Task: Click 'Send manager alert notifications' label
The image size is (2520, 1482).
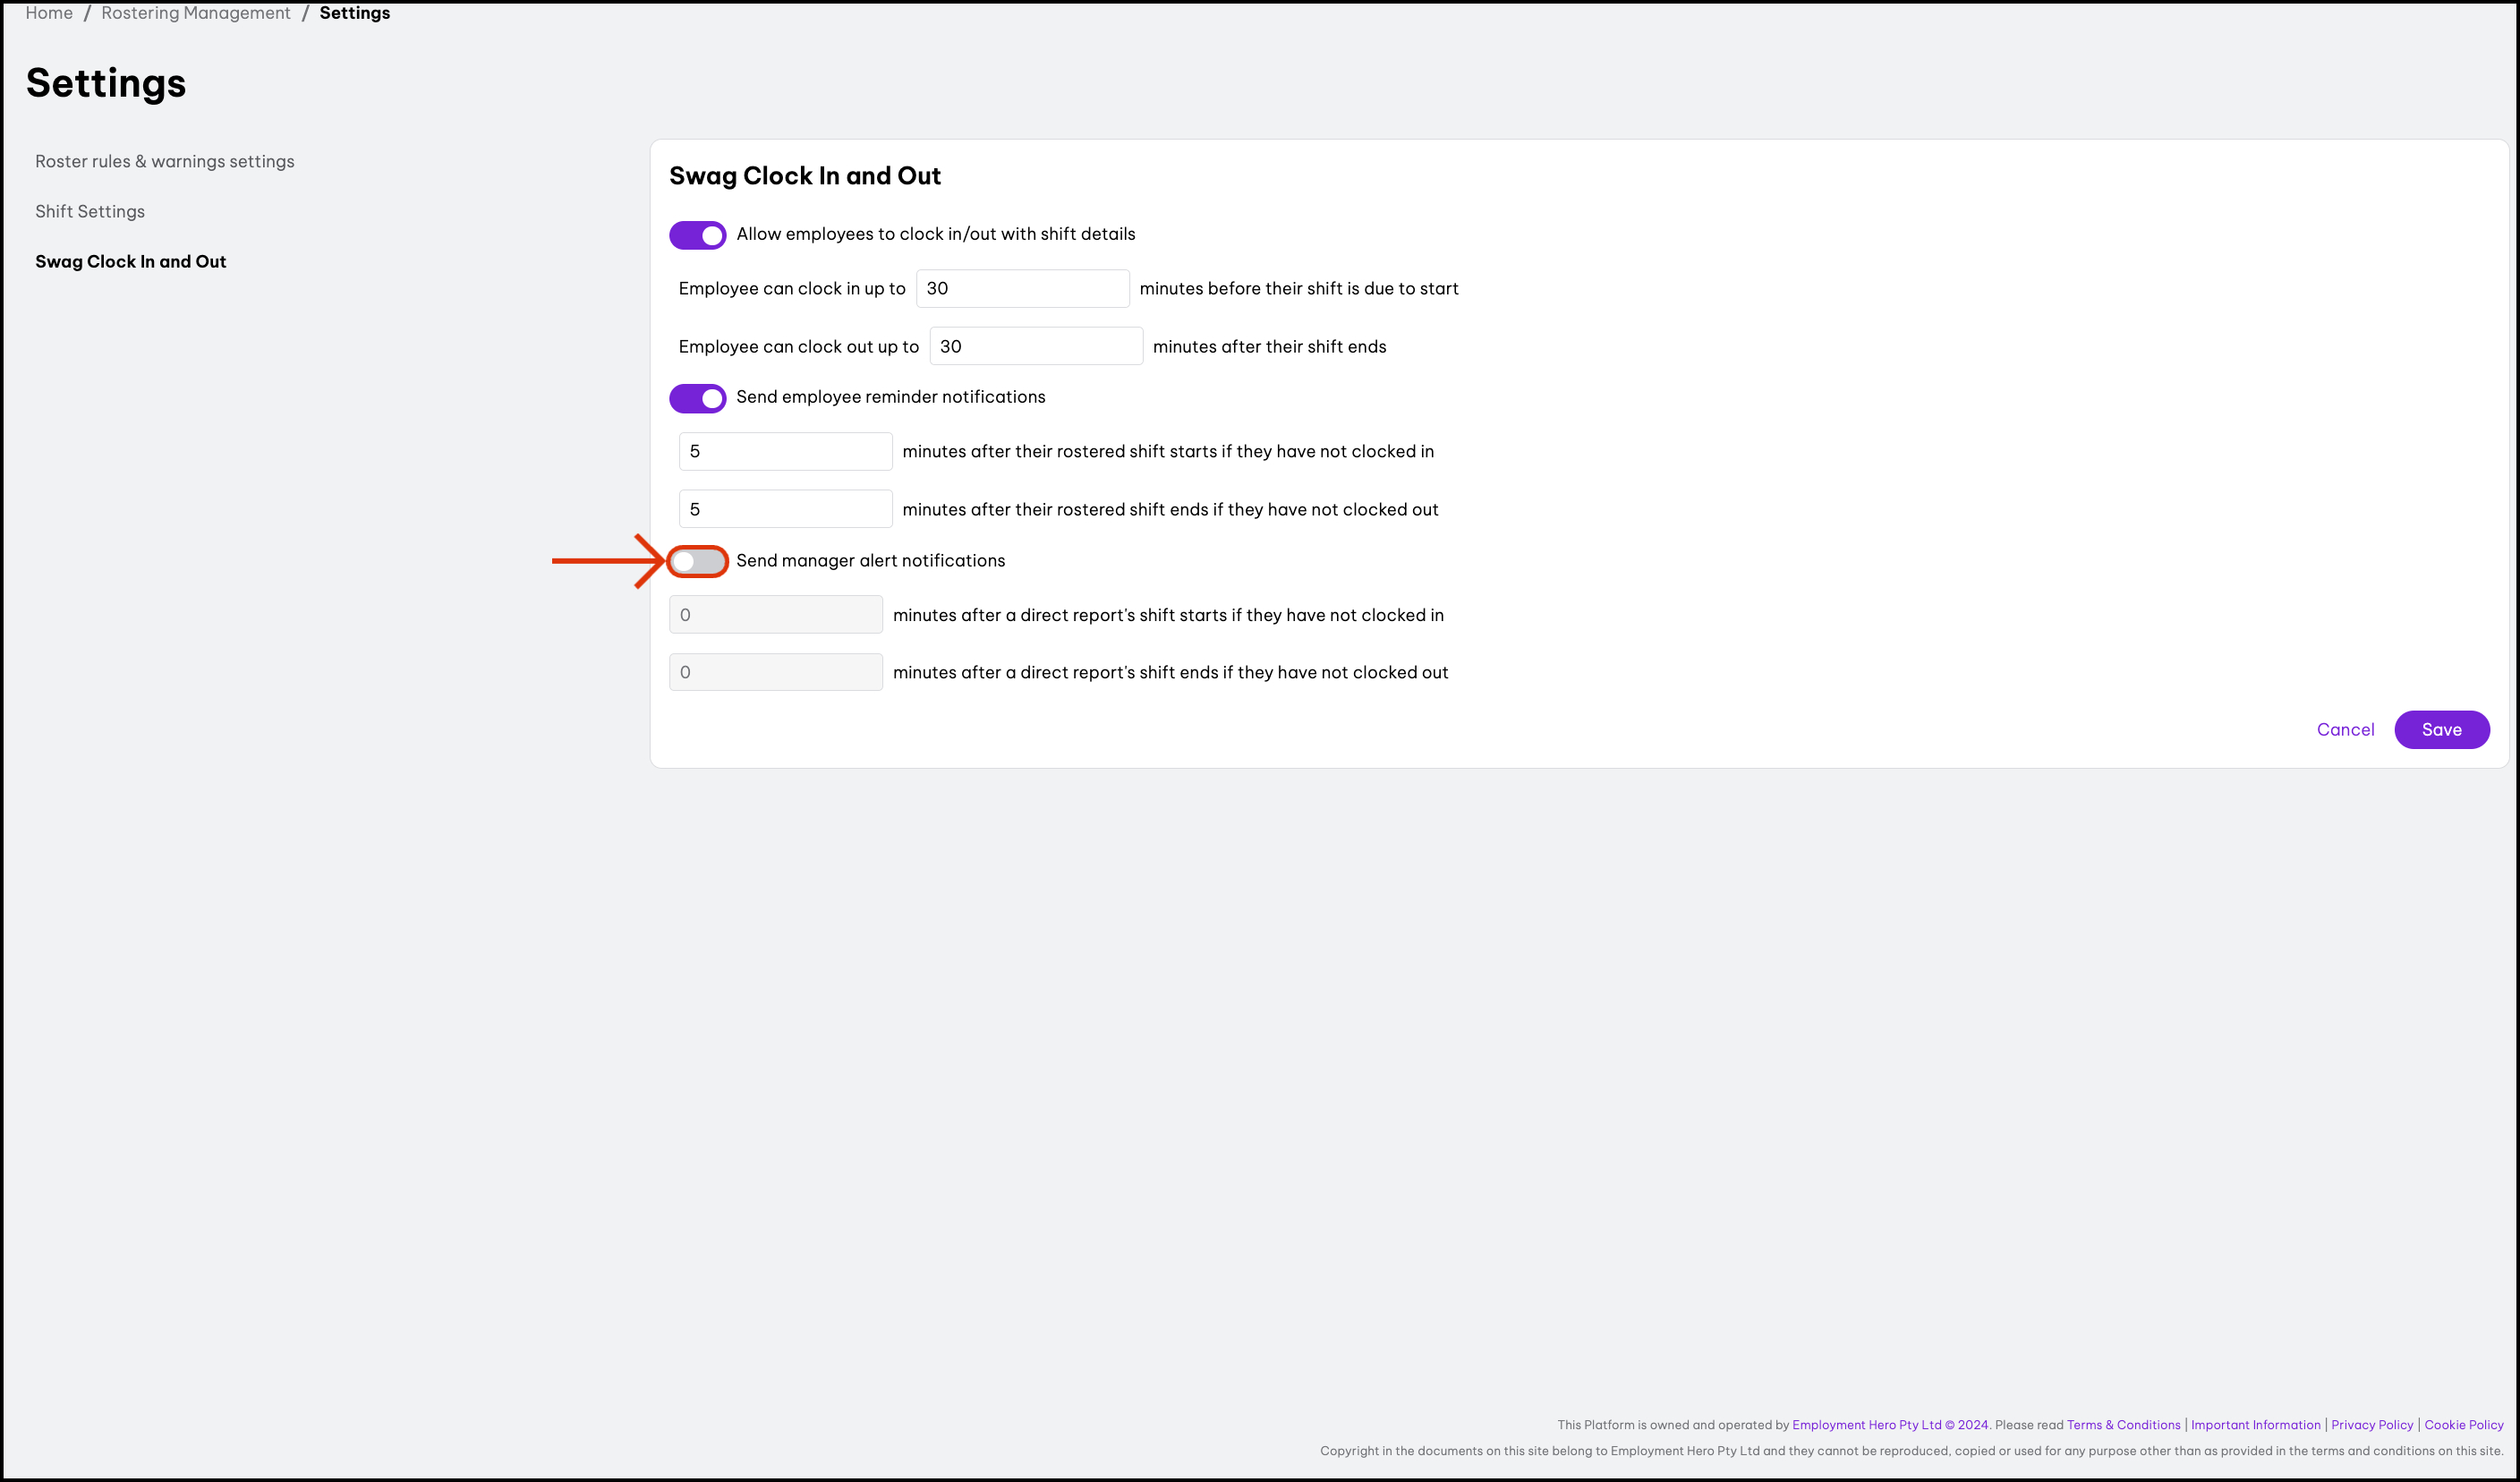Action: tap(871, 561)
